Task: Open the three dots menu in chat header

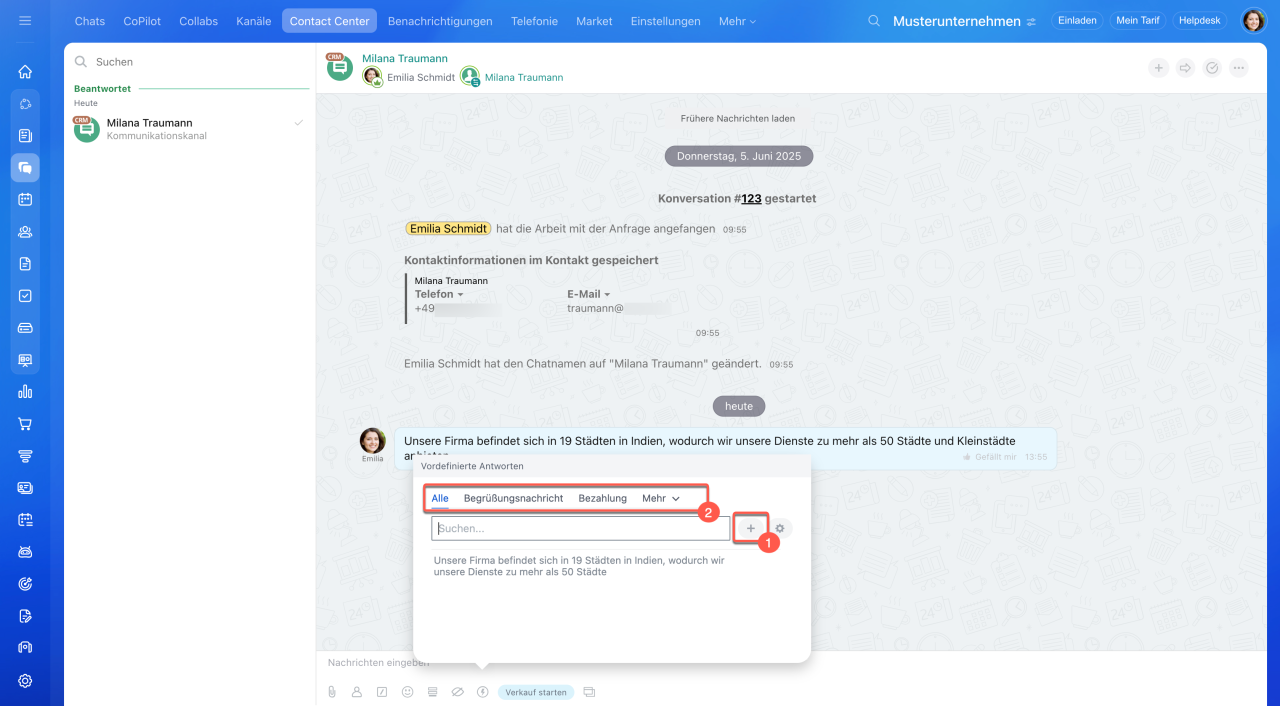Action: (1239, 68)
